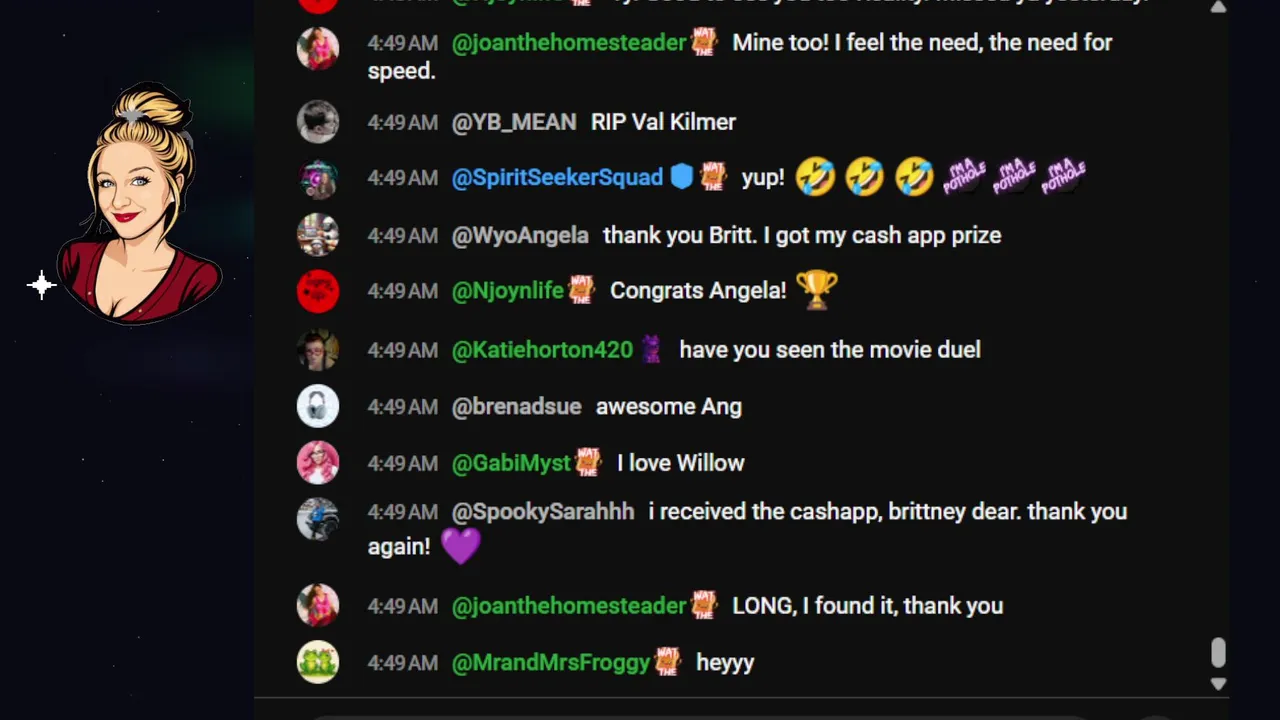
Task: Click the blonde cartoon streamer avatar
Action: (x=138, y=204)
